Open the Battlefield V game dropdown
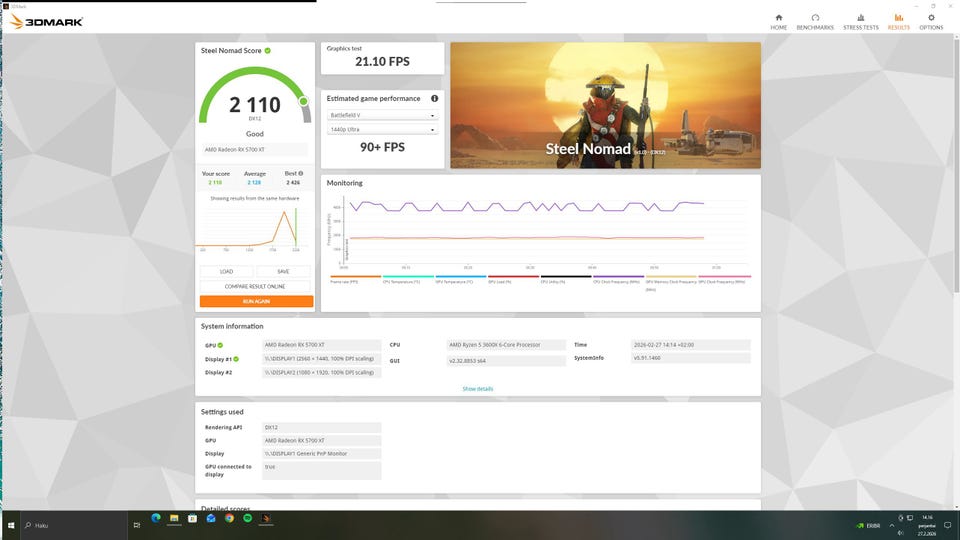Screen dimensions: 960x540 (382, 115)
